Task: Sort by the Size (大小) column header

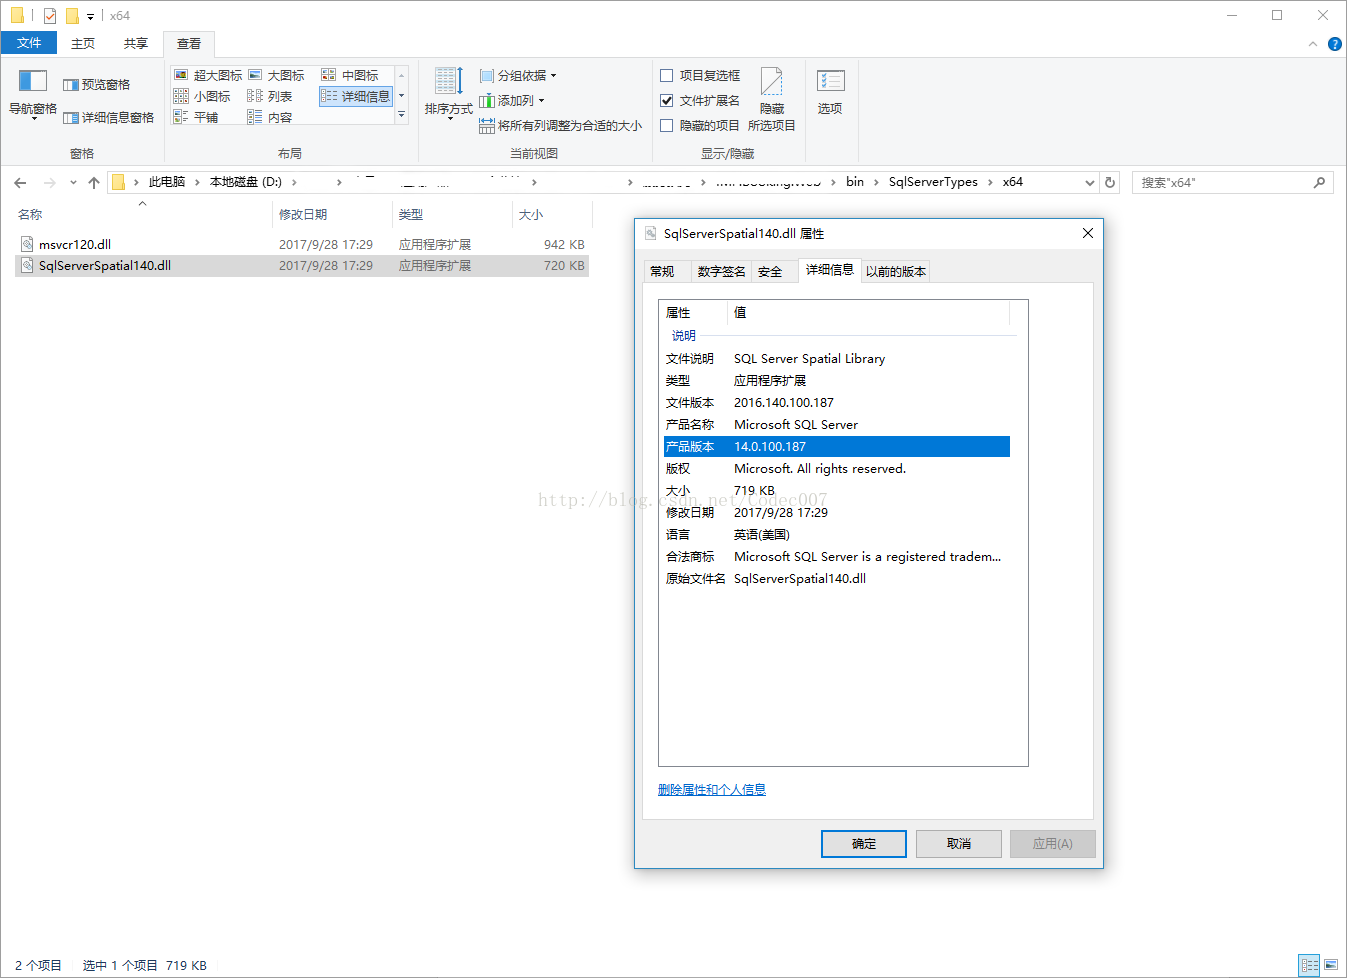Action: point(552,214)
